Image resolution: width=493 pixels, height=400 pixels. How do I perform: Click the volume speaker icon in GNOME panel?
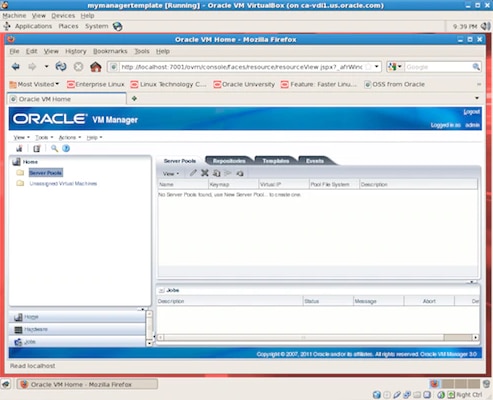[485, 26]
